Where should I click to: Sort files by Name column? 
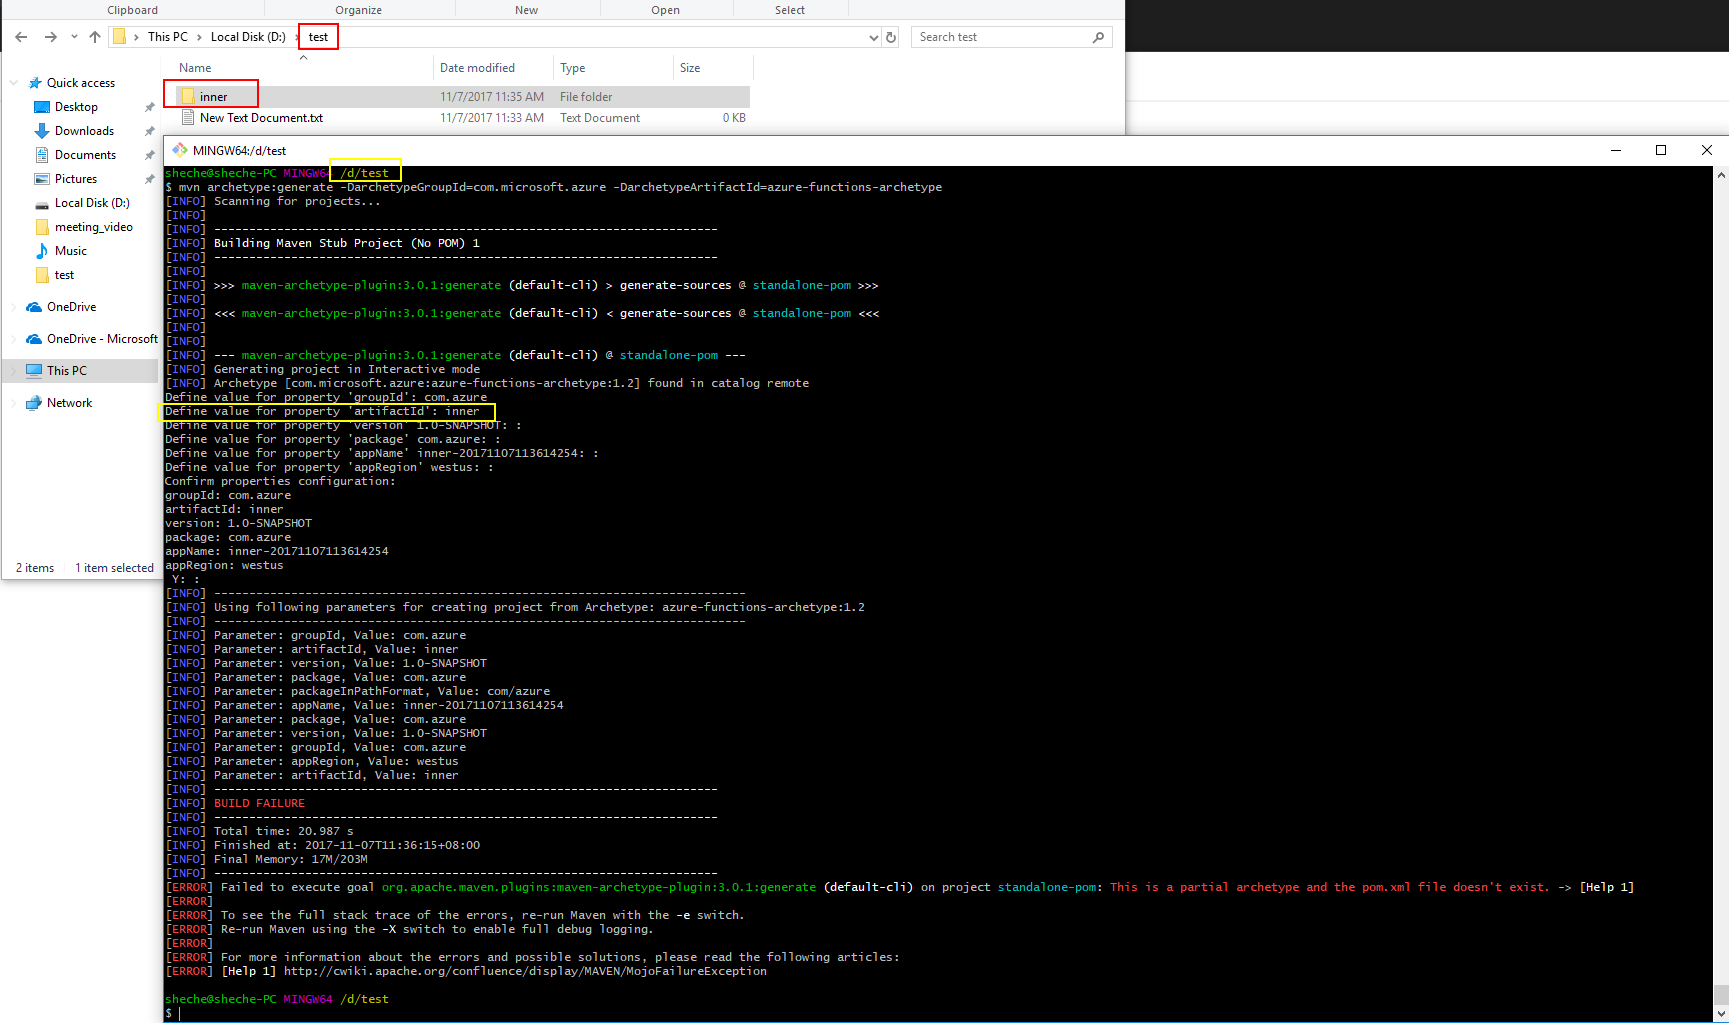pos(195,68)
